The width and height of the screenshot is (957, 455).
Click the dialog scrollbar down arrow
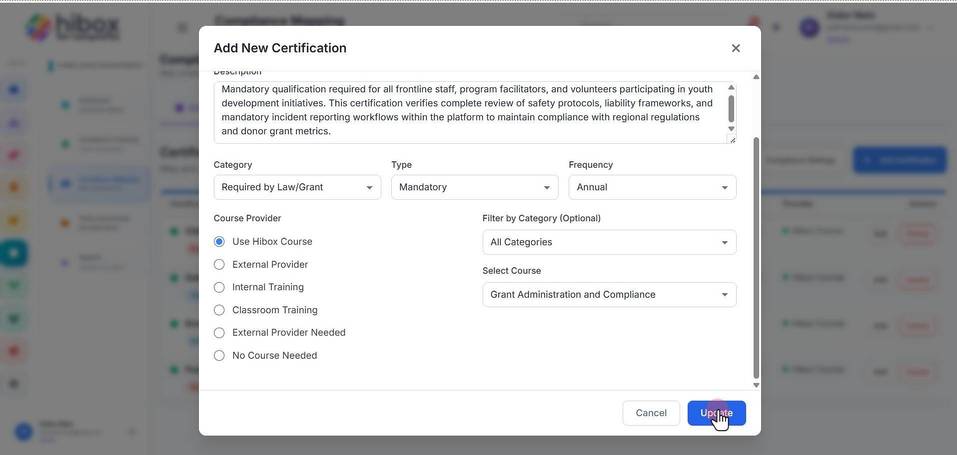click(x=756, y=385)
